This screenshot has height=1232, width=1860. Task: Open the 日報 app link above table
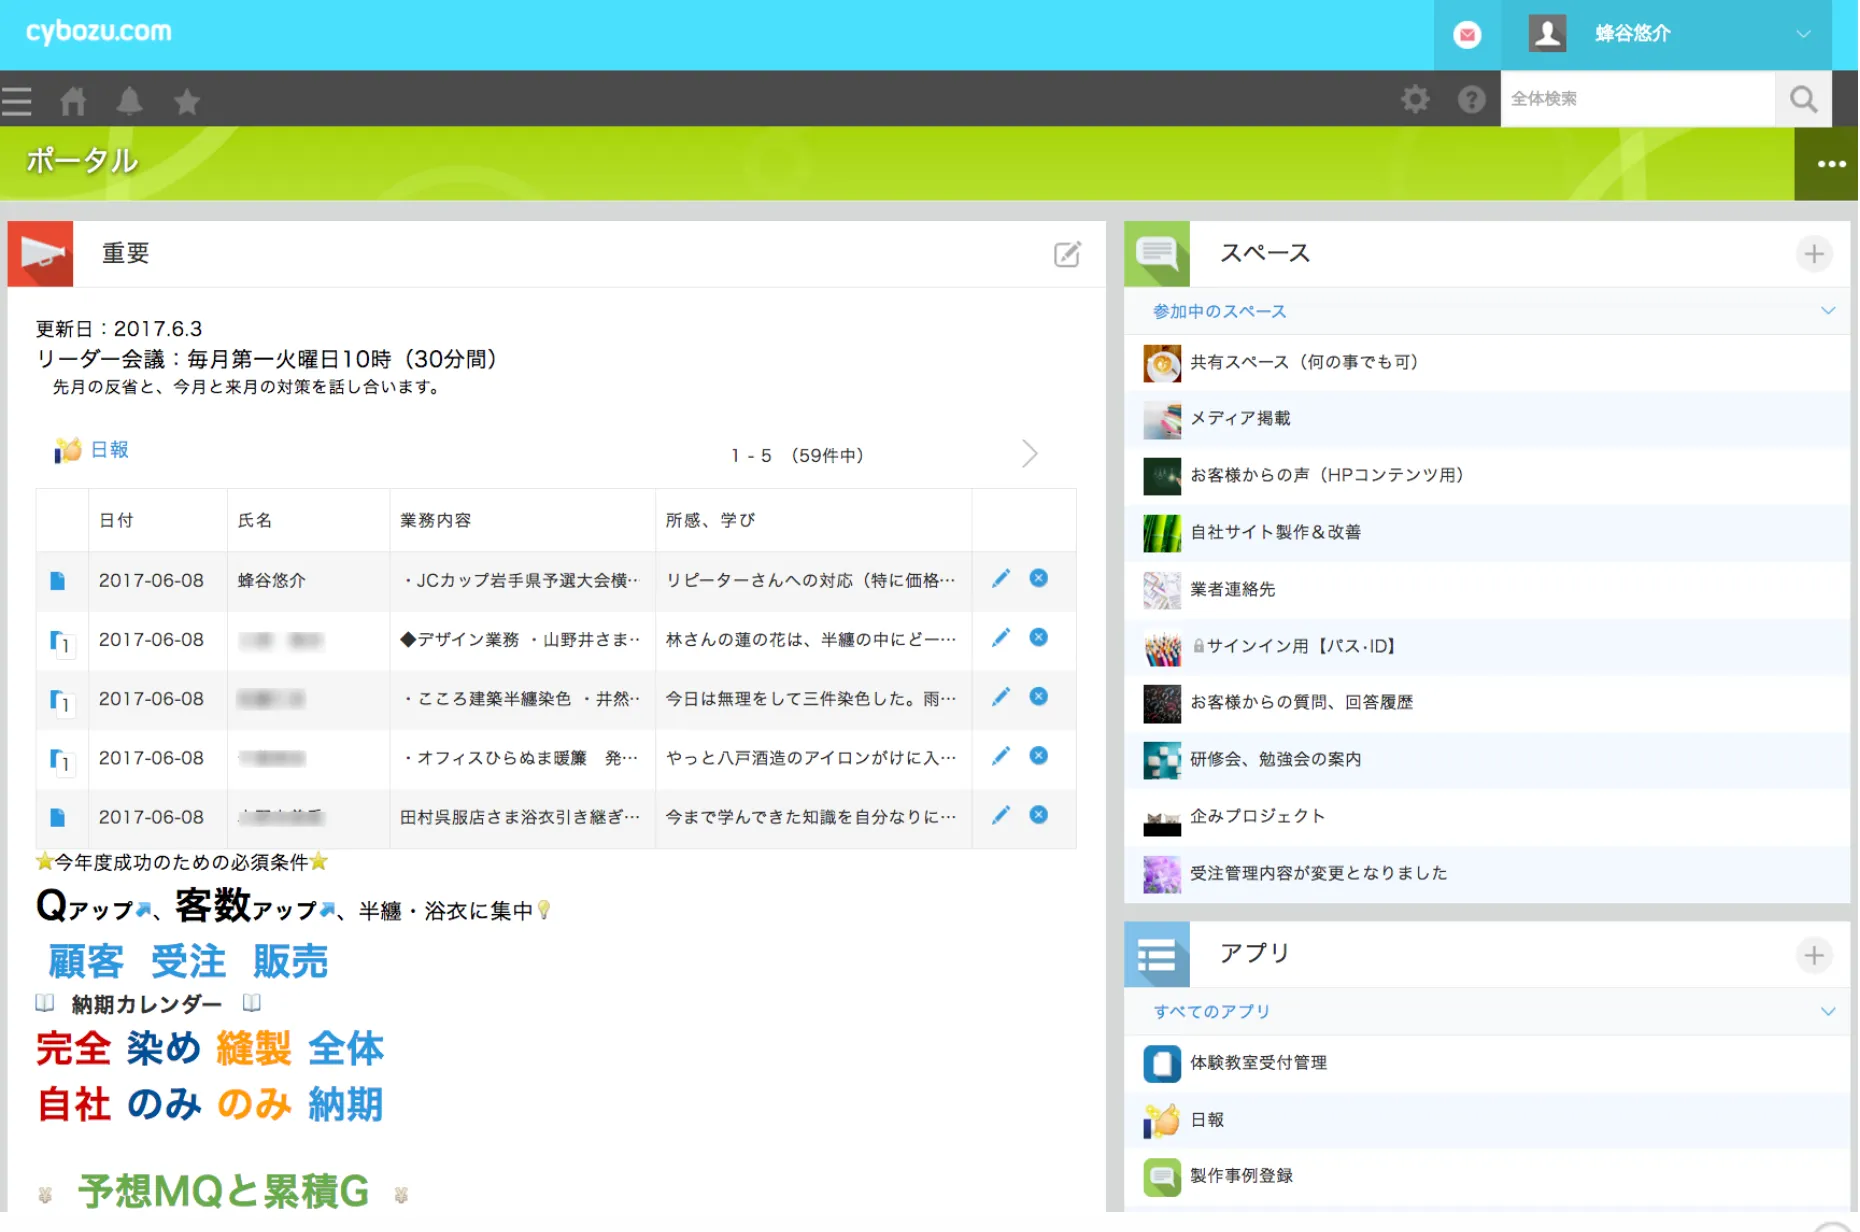click(109, 450)
